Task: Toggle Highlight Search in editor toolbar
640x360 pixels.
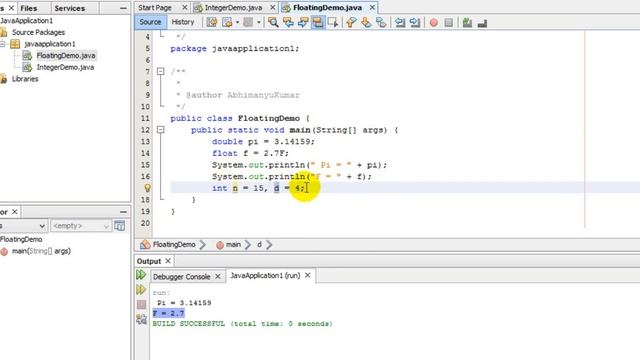Action: [318, 22]
